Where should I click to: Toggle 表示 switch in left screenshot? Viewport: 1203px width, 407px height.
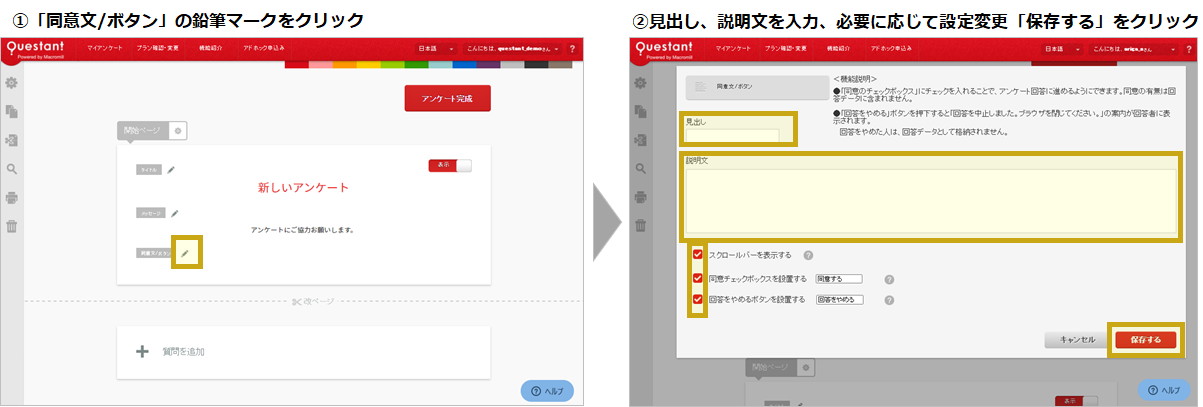pos(450,165)
